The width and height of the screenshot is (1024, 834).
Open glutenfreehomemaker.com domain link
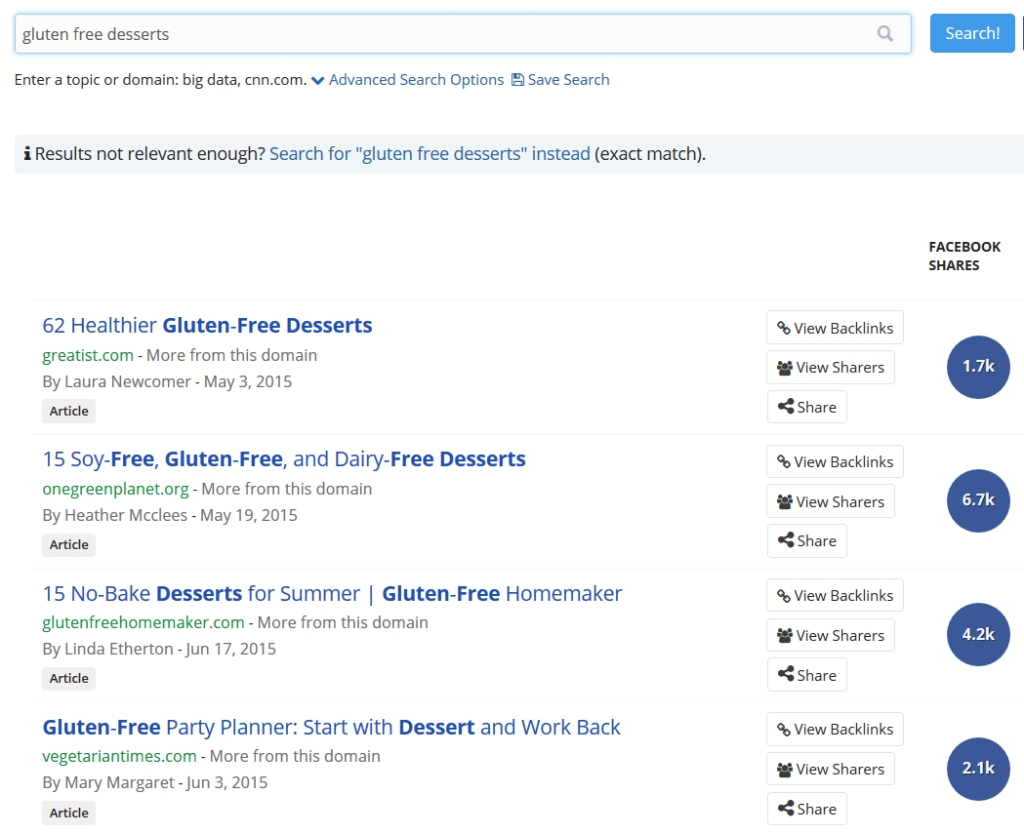tap(143, 622)
